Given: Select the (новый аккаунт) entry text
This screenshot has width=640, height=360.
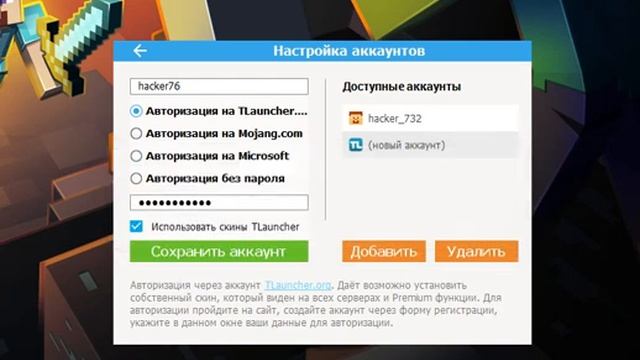Looking at the screenshot, I should (x=407, y=145).
